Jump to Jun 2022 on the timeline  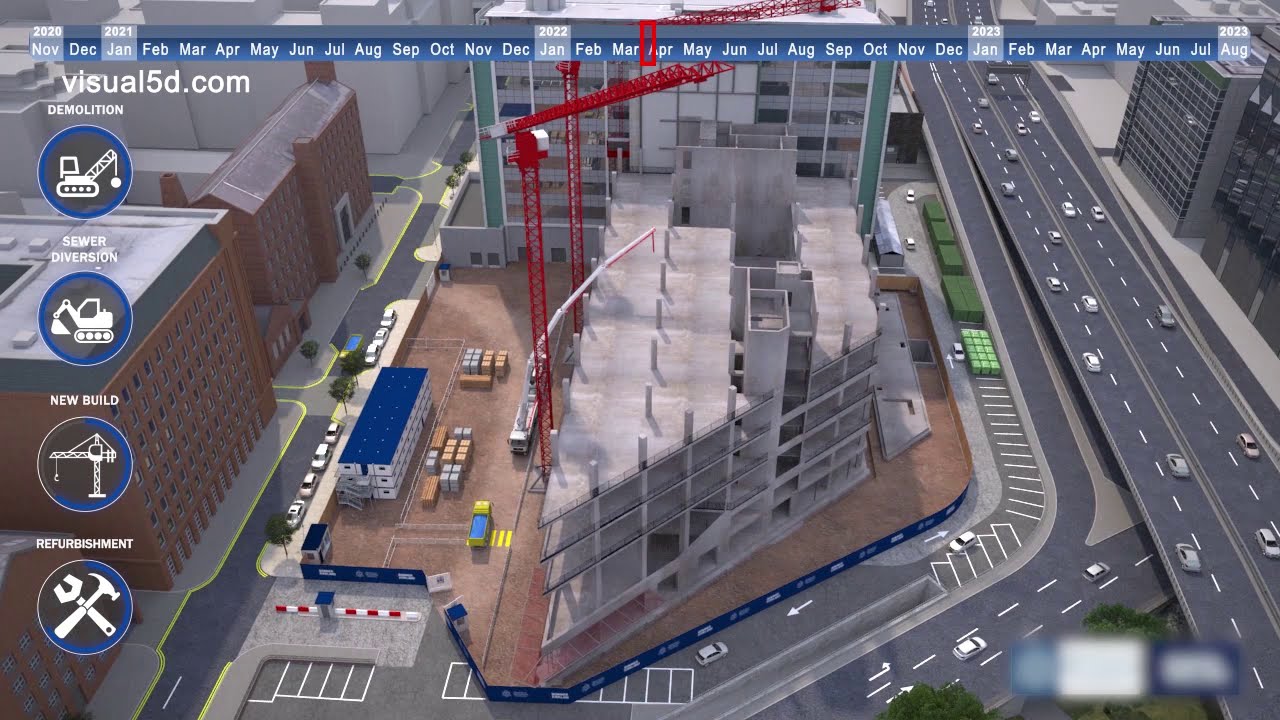pos(734,50)
